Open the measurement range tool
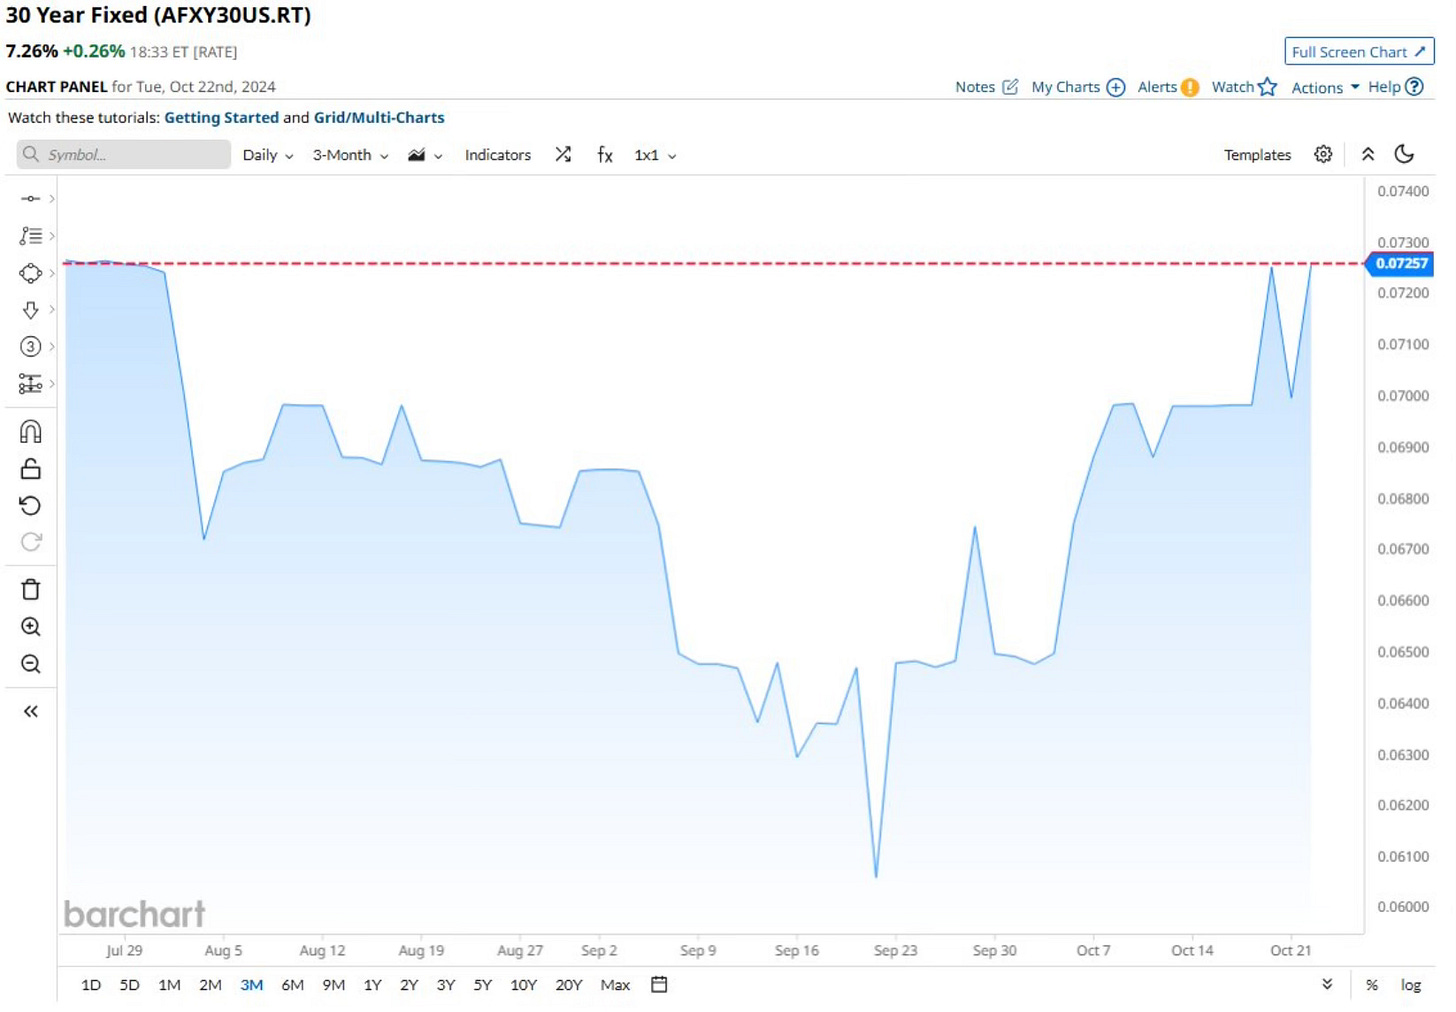This screenshot has width=1456, height=1012. tap(31, 384)
